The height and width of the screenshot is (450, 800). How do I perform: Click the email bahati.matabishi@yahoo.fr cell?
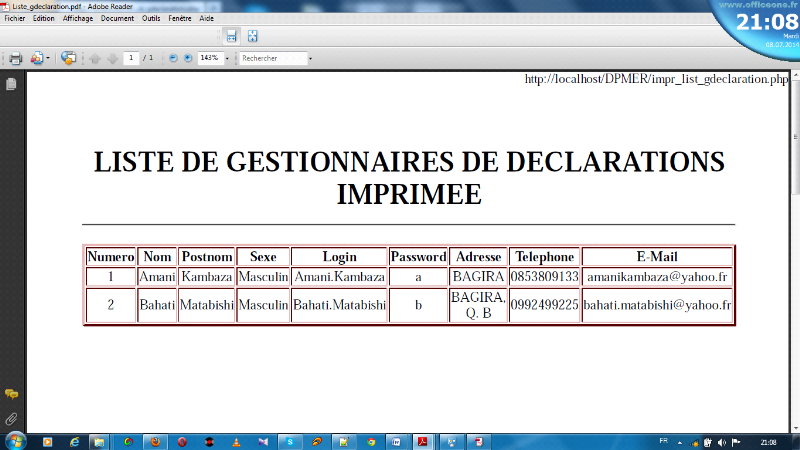pos(657,305)
